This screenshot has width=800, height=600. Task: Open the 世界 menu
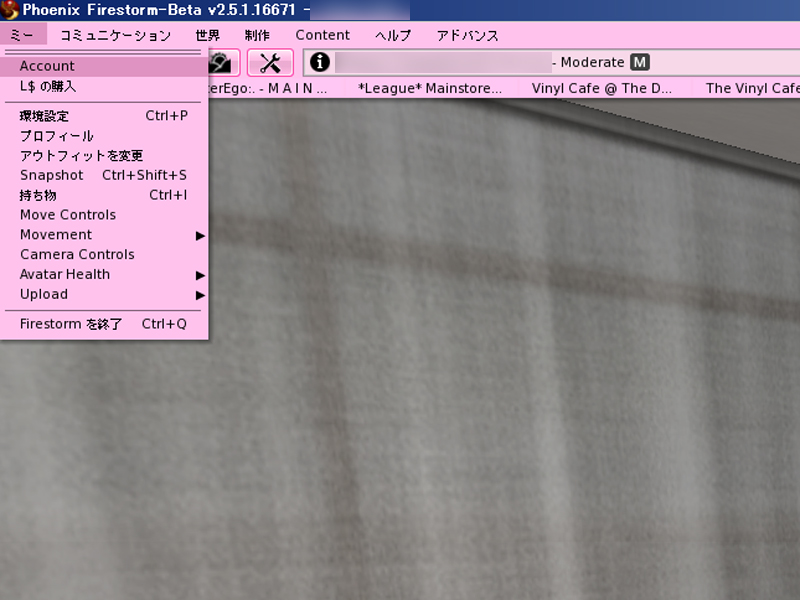click(208, 35)
